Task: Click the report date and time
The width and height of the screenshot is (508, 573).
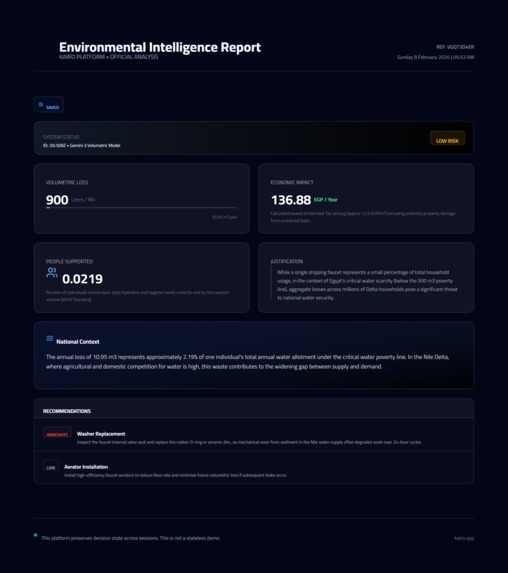Action: click(x=435, y=57)
